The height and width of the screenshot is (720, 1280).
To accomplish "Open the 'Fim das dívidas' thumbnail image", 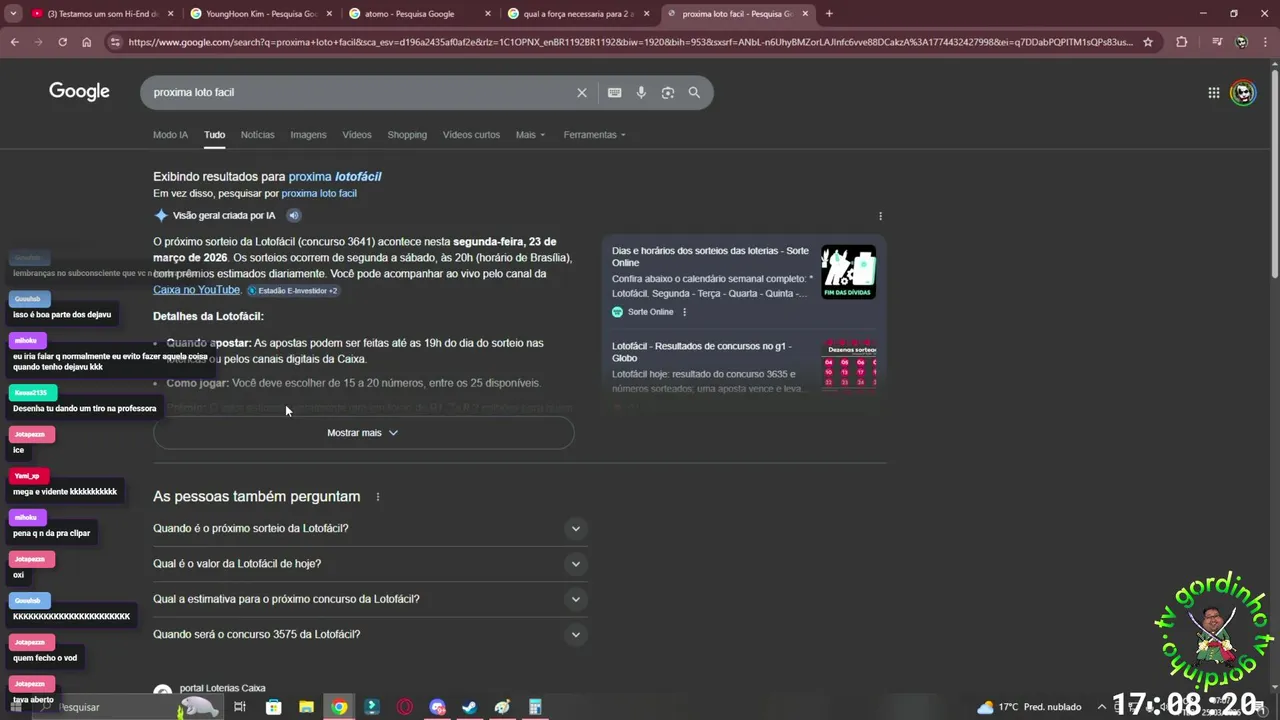I will (848, 272).
